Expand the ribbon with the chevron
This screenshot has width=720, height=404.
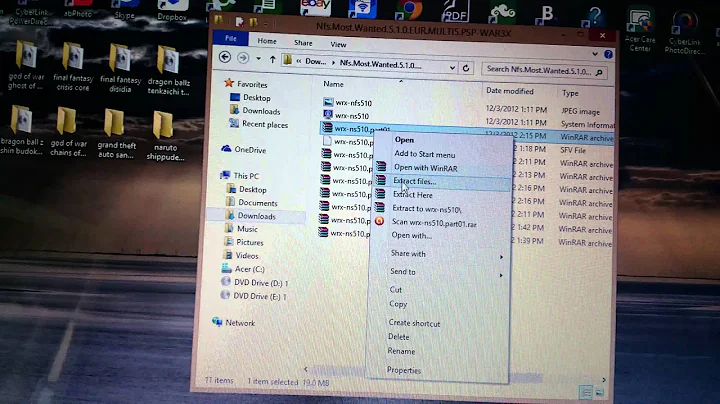tap(595, 54)
